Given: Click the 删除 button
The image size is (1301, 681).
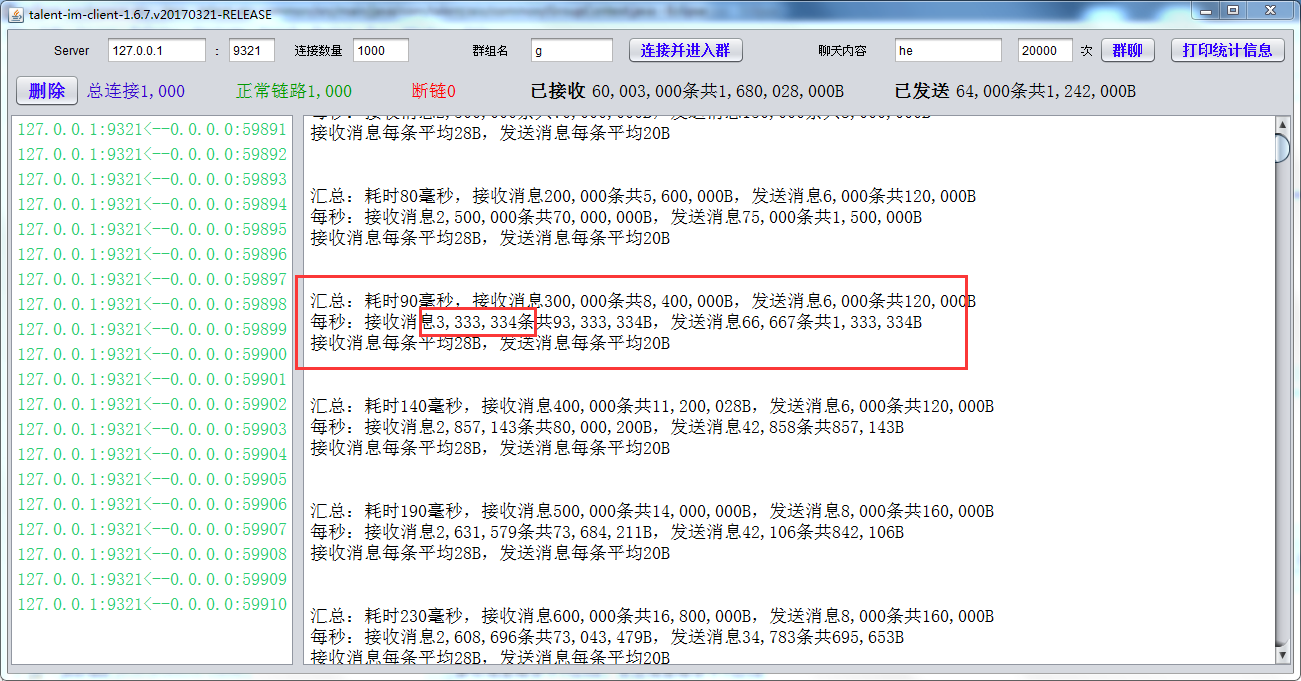Looking at the screenshot, I should (47, 91).
